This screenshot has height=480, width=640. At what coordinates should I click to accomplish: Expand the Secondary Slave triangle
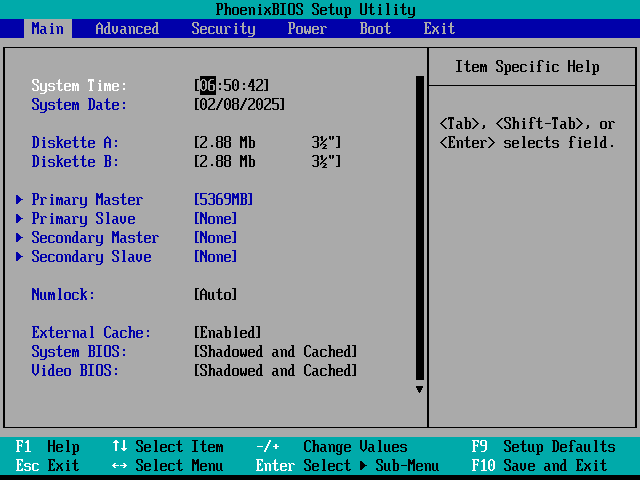point(20,257)
